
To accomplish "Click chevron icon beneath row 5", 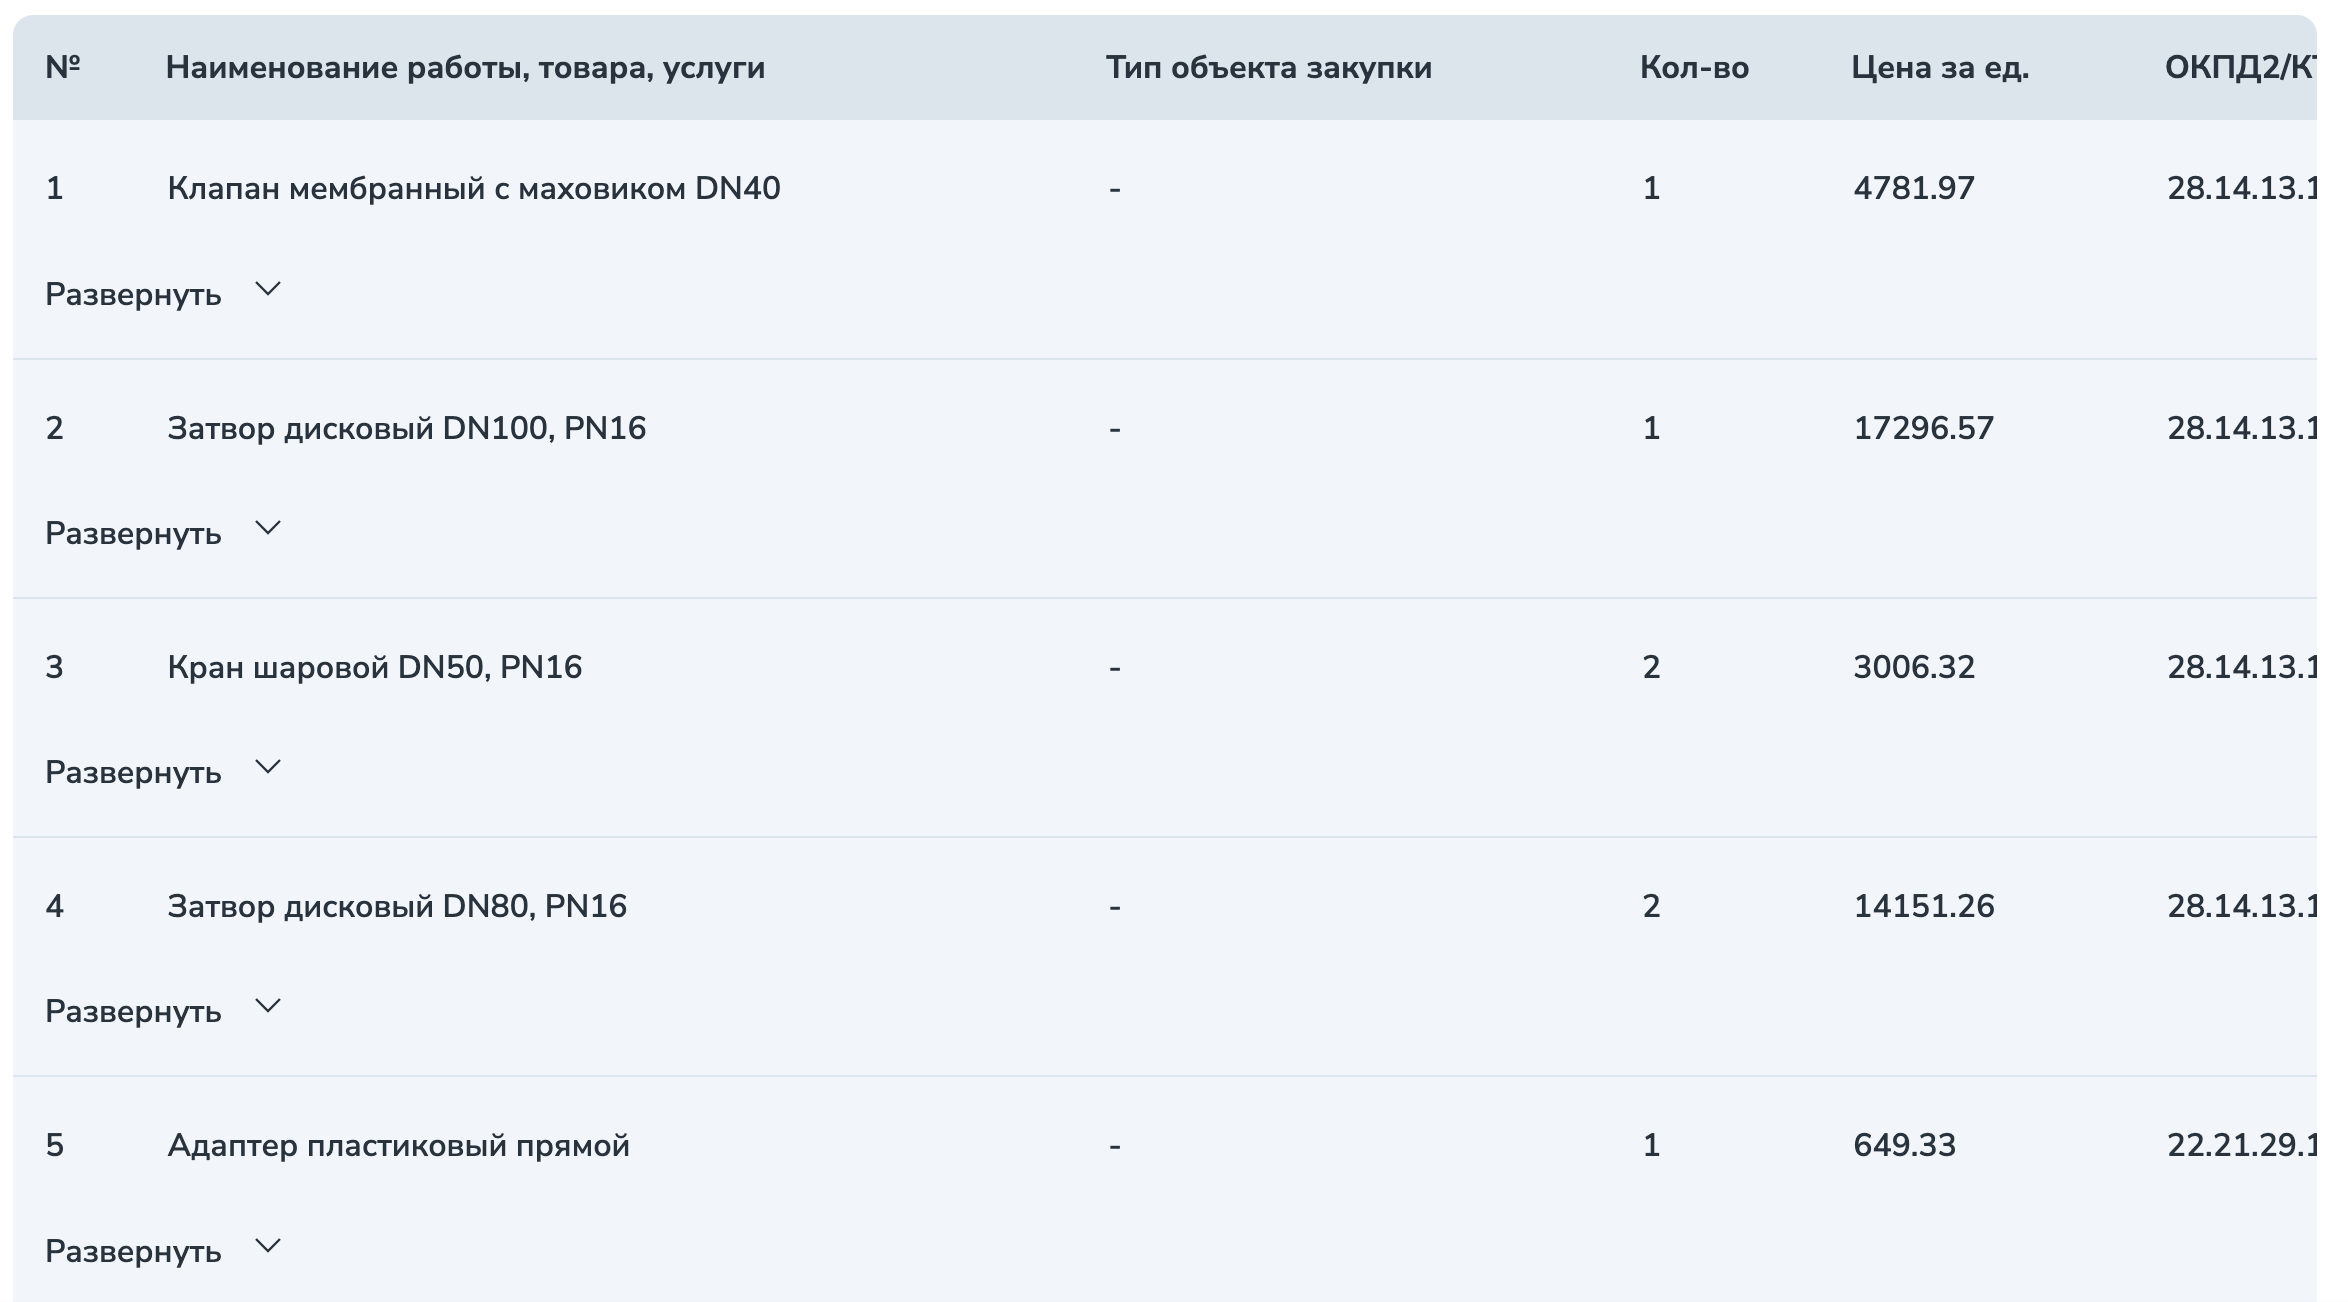I will pyautogui.click(x=268, y=1246).
